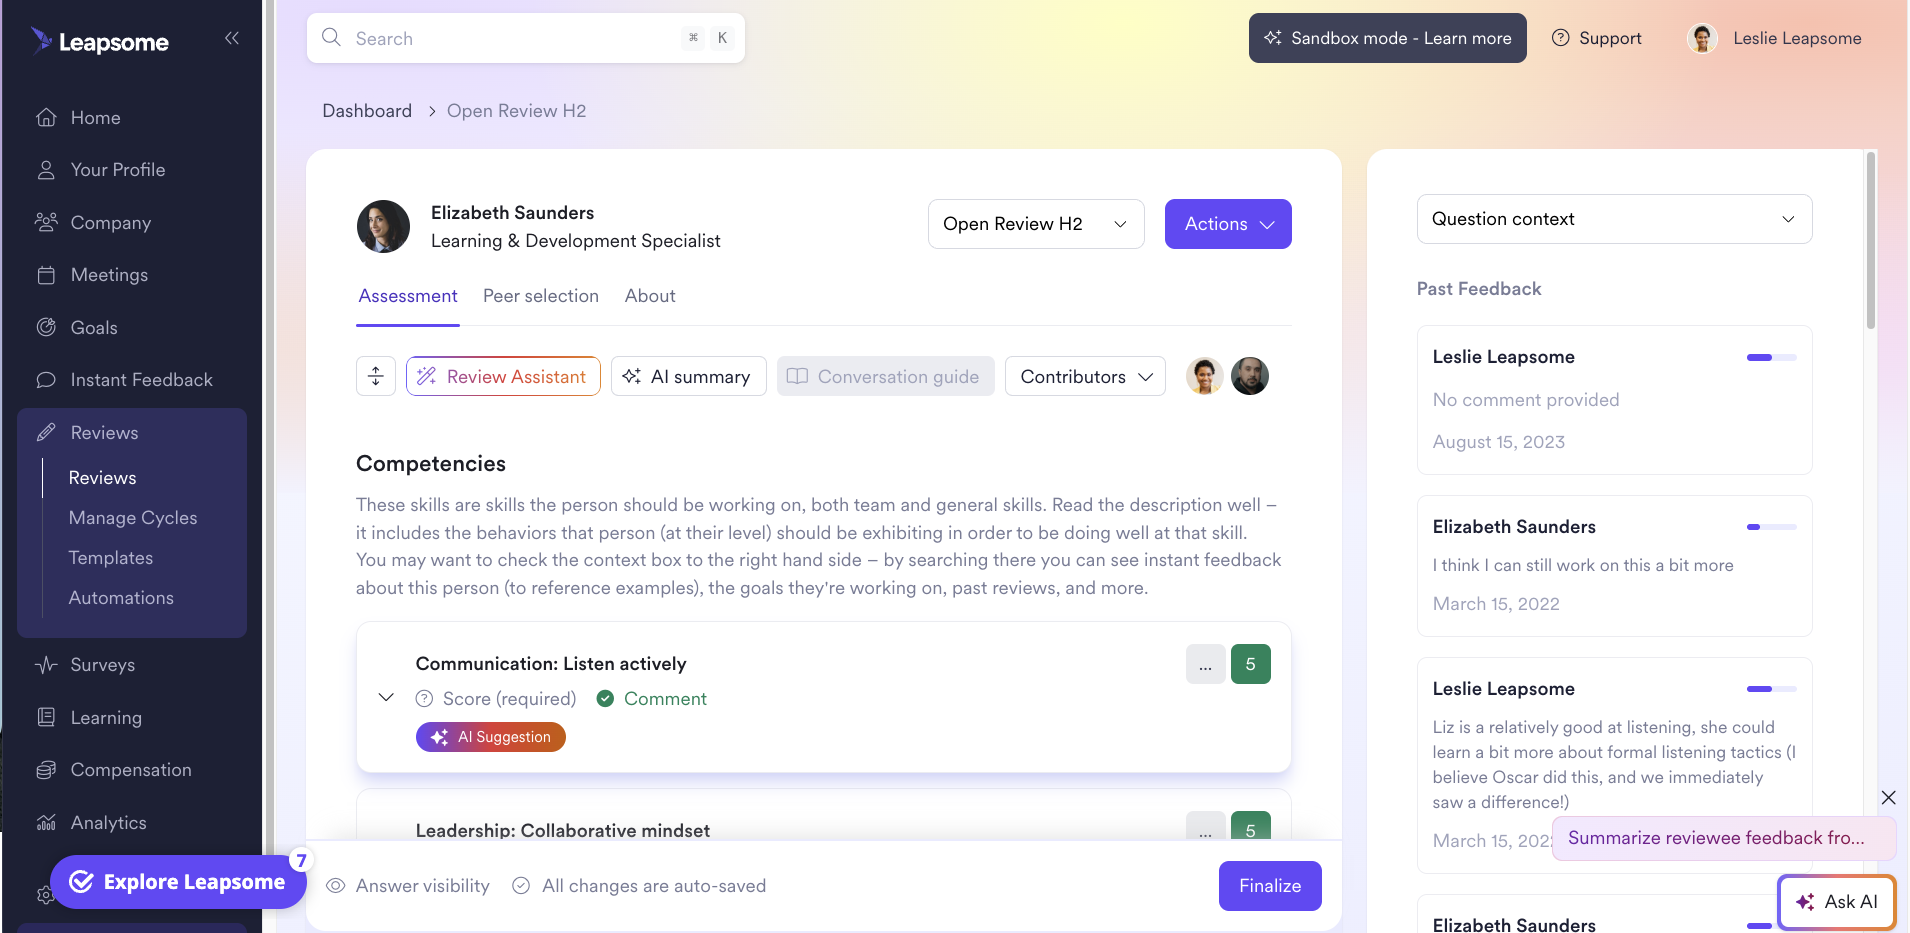Expand the Question context dropdown
This screenshot has height=933, width=1910.
pos(1614,219)
